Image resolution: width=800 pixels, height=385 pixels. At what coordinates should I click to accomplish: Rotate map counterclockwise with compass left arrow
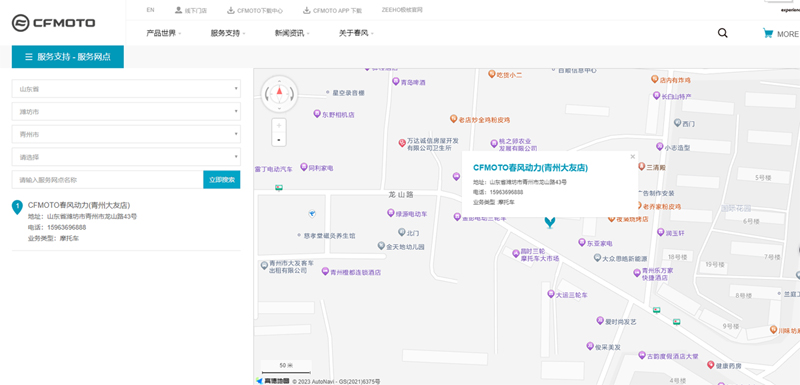267,94
